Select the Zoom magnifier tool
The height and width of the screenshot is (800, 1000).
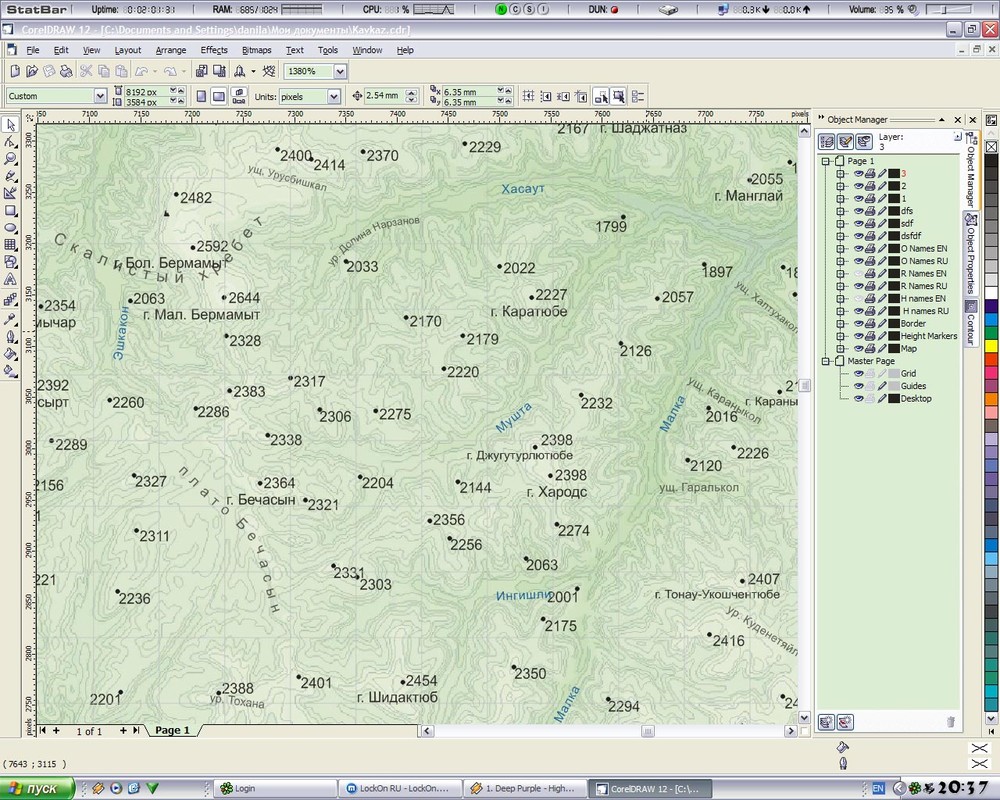(10, 159)
